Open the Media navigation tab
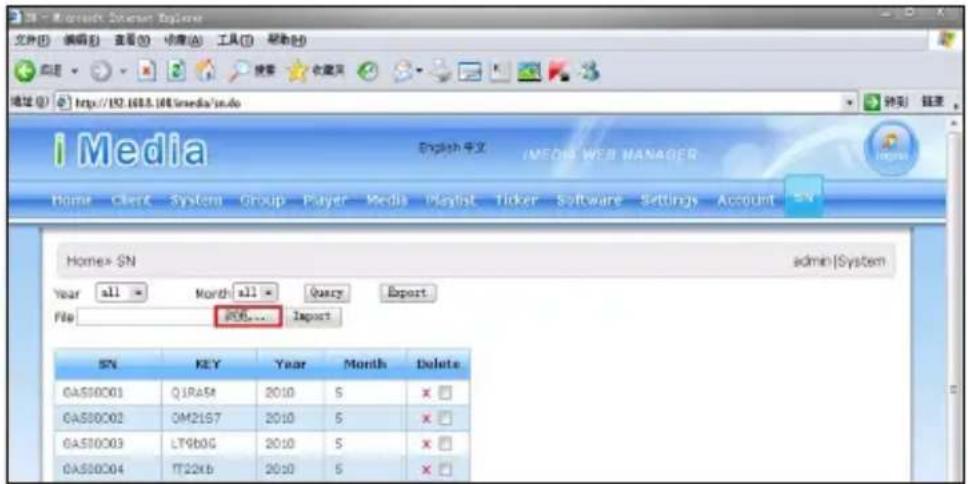 tap(387, 200)
